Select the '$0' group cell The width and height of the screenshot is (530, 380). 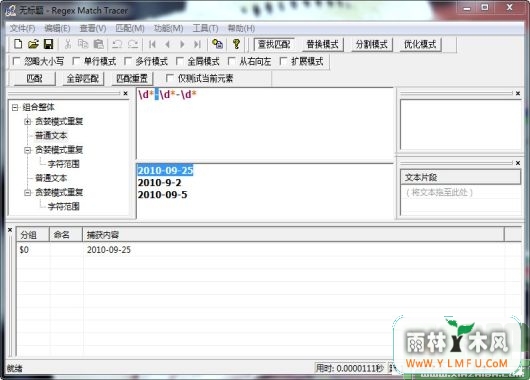point(24,250)
